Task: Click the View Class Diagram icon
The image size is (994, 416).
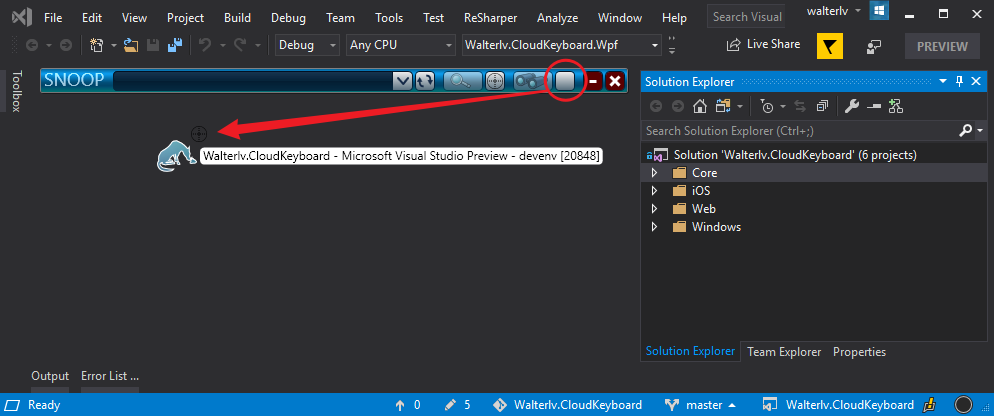Action: [x=895, y=107]
